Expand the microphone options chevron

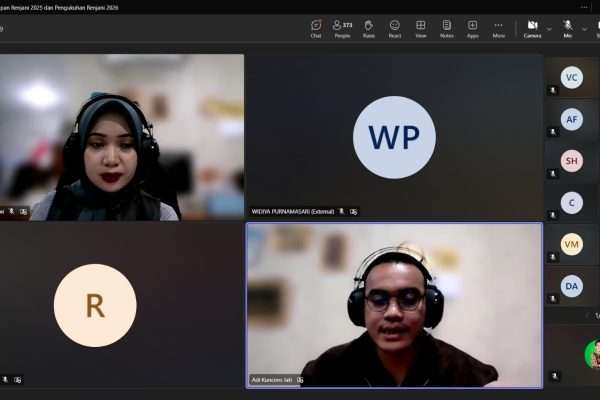click(585, 28)
